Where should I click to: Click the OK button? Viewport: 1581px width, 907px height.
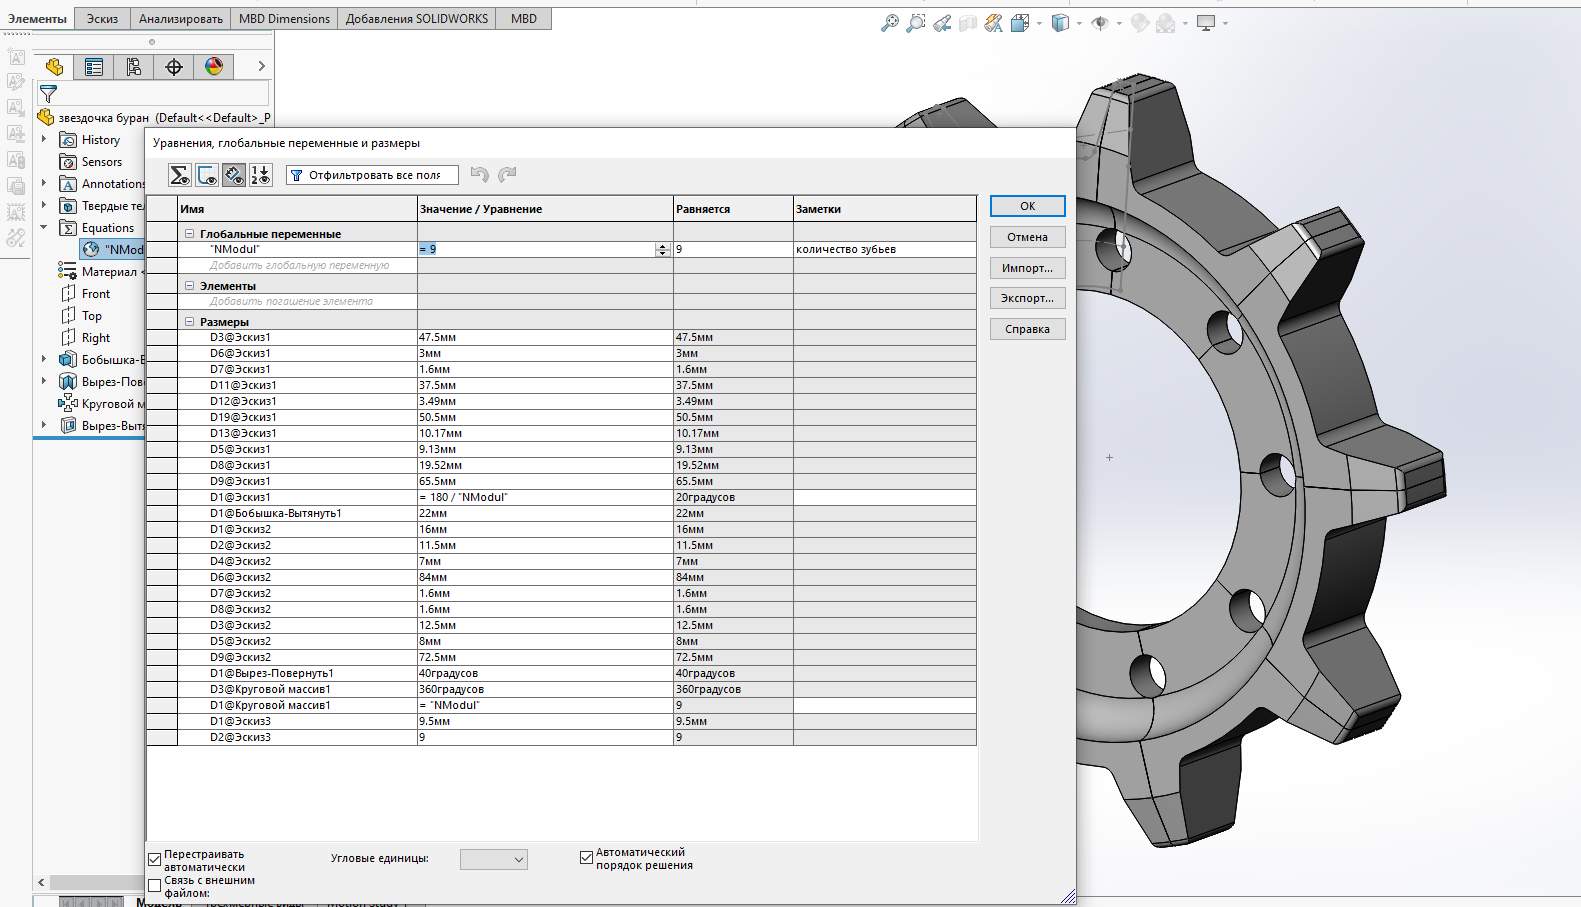[x=1027, y=206]
